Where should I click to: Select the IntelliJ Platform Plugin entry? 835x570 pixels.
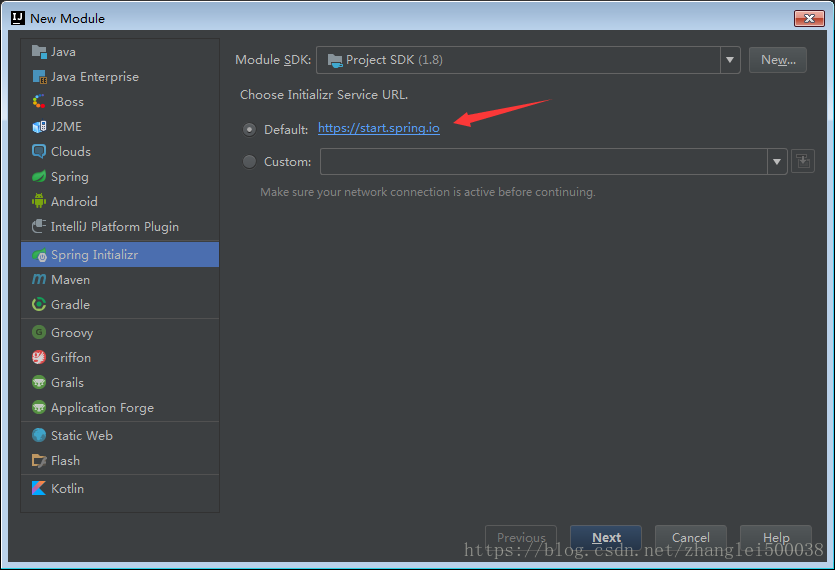click(120, 226)
